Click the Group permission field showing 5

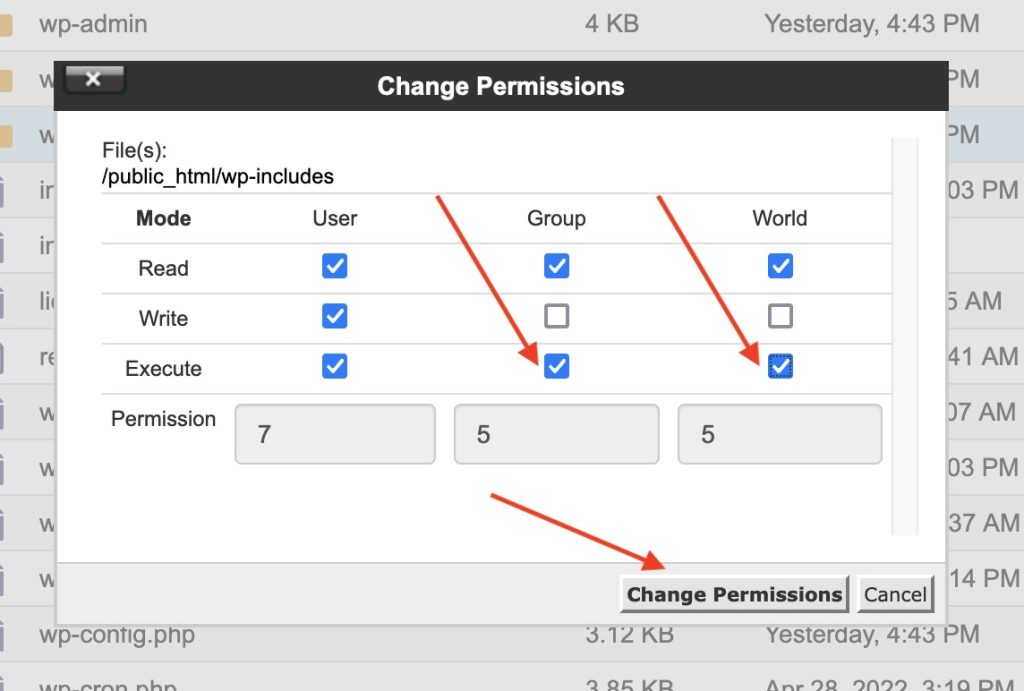[556, 434]
